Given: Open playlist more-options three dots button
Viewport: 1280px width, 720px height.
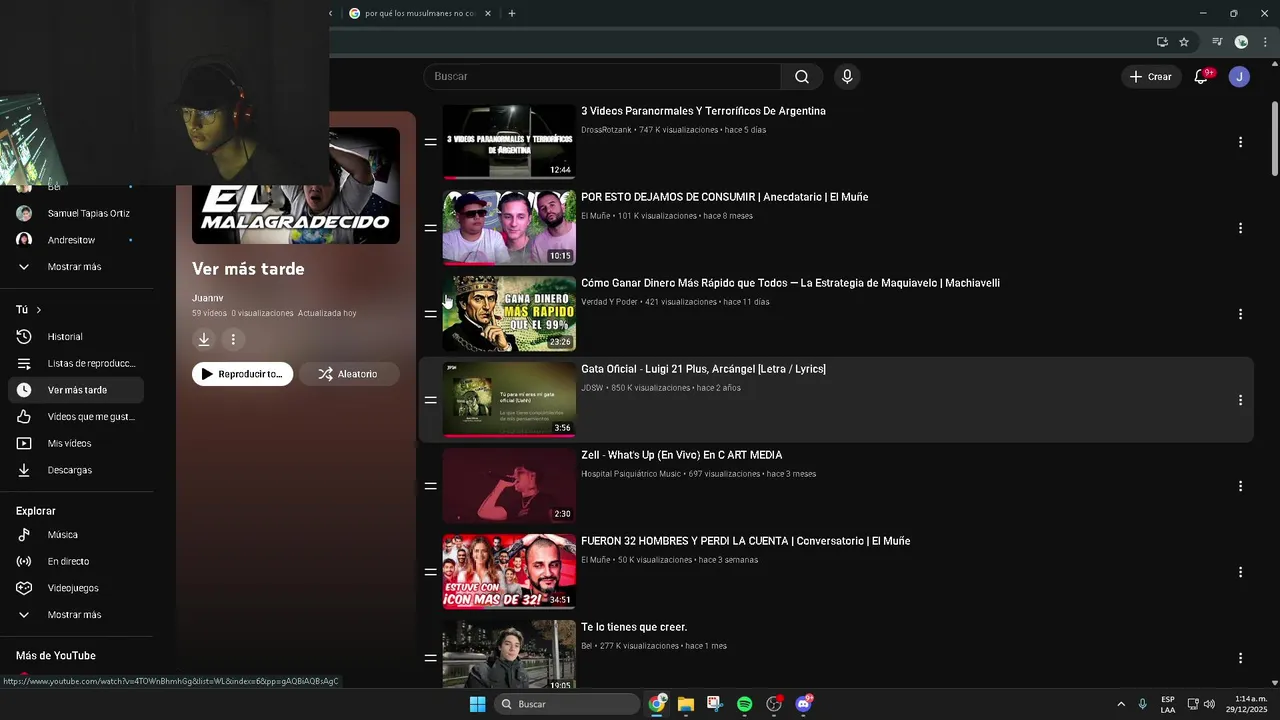Looking at the screenshot, I should [233, 340].
